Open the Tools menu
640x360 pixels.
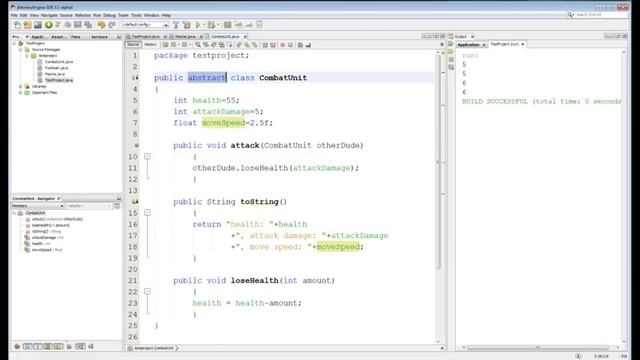point(136,15)
